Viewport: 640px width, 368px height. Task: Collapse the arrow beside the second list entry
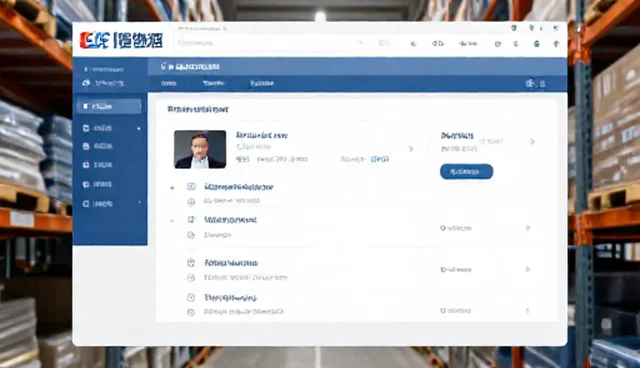point(172,221)
